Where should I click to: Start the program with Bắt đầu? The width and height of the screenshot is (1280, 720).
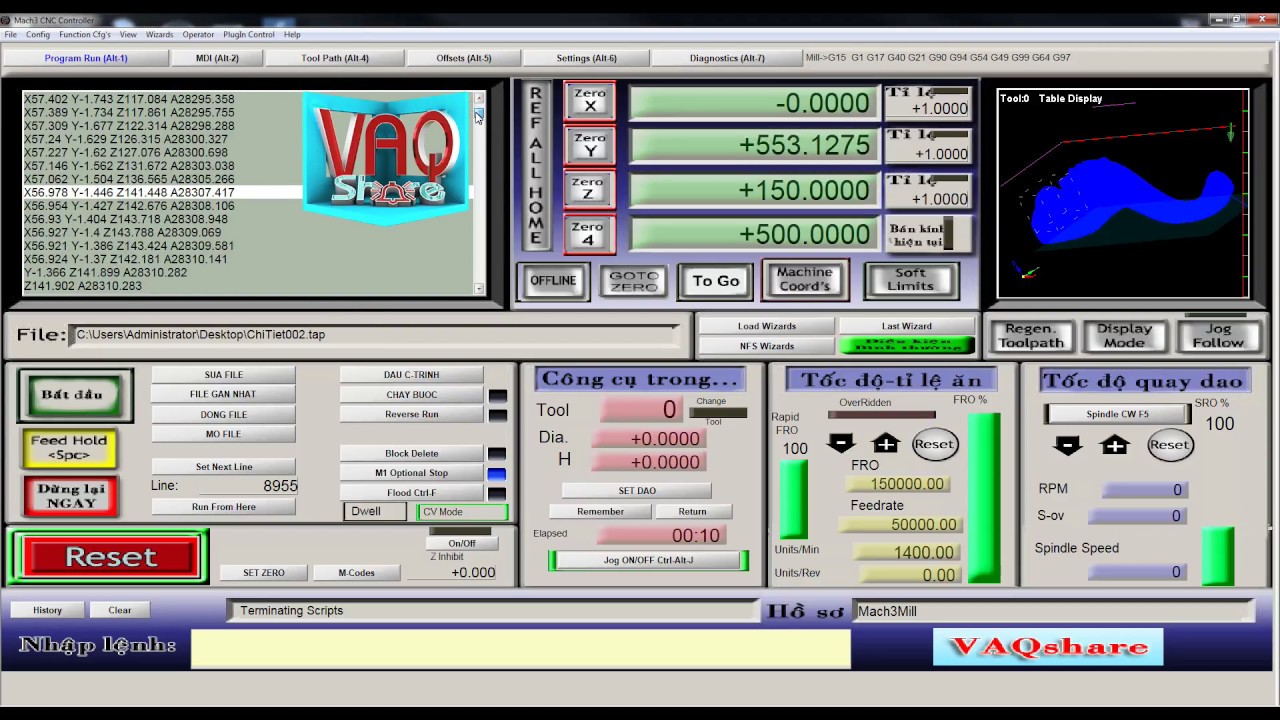pyautogui.click(x=73, y=395)
